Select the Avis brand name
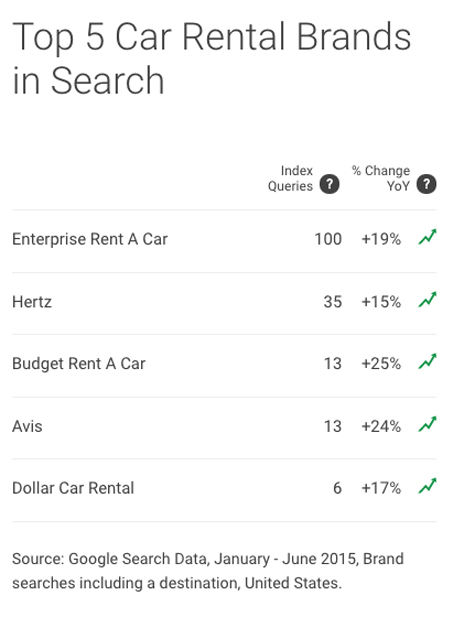 (x=27, y=427)
